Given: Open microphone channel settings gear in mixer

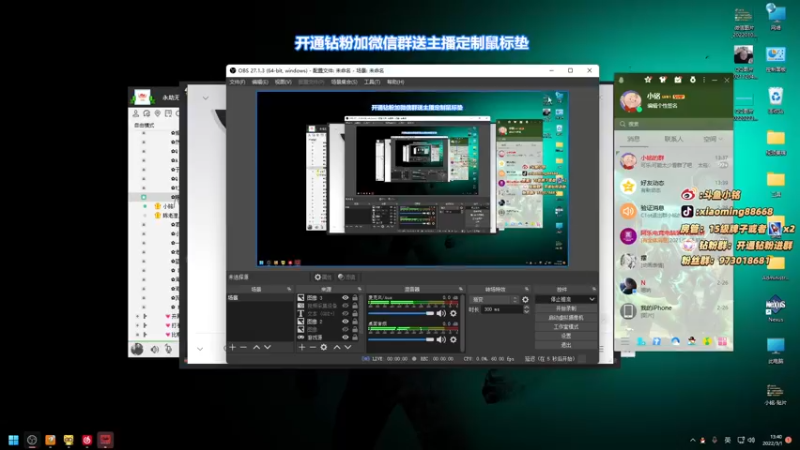Looking at the screenshot, I should tap(453, 313).
